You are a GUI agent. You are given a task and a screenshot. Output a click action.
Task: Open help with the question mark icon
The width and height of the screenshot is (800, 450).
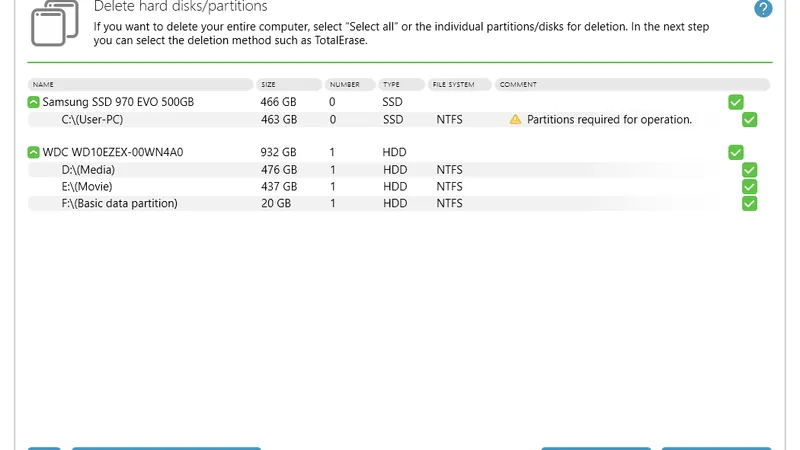click(763, 9)
